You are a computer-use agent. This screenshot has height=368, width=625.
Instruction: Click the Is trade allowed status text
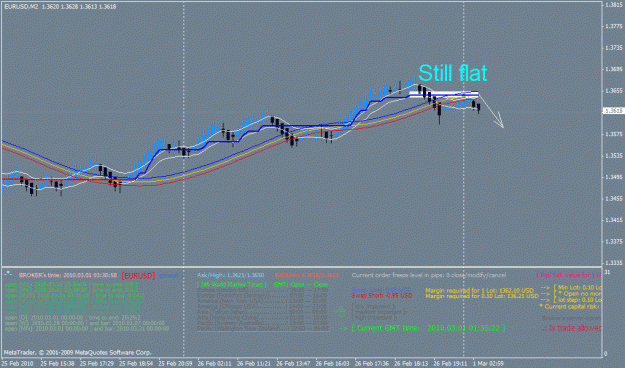572,328
